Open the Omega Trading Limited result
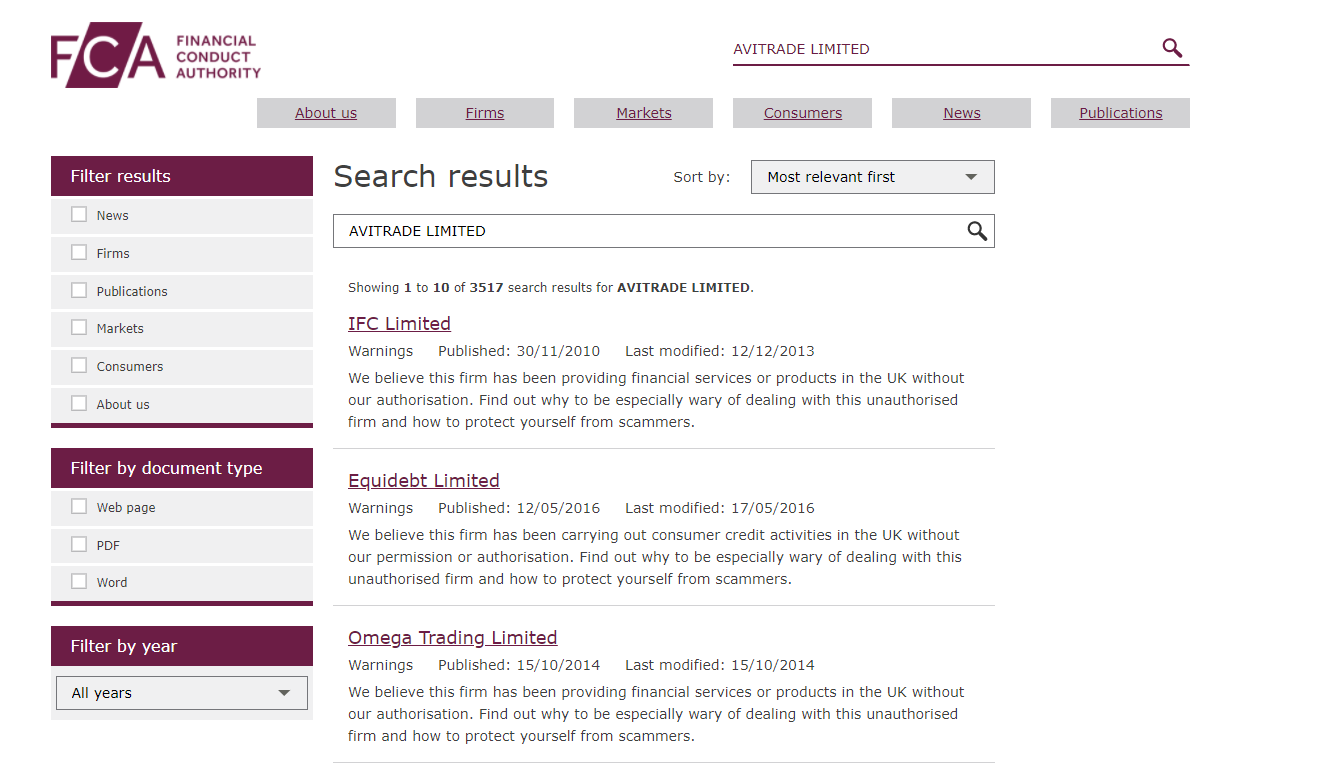The height and width of the screenshot is (764, 1344). tap(453, 637)
